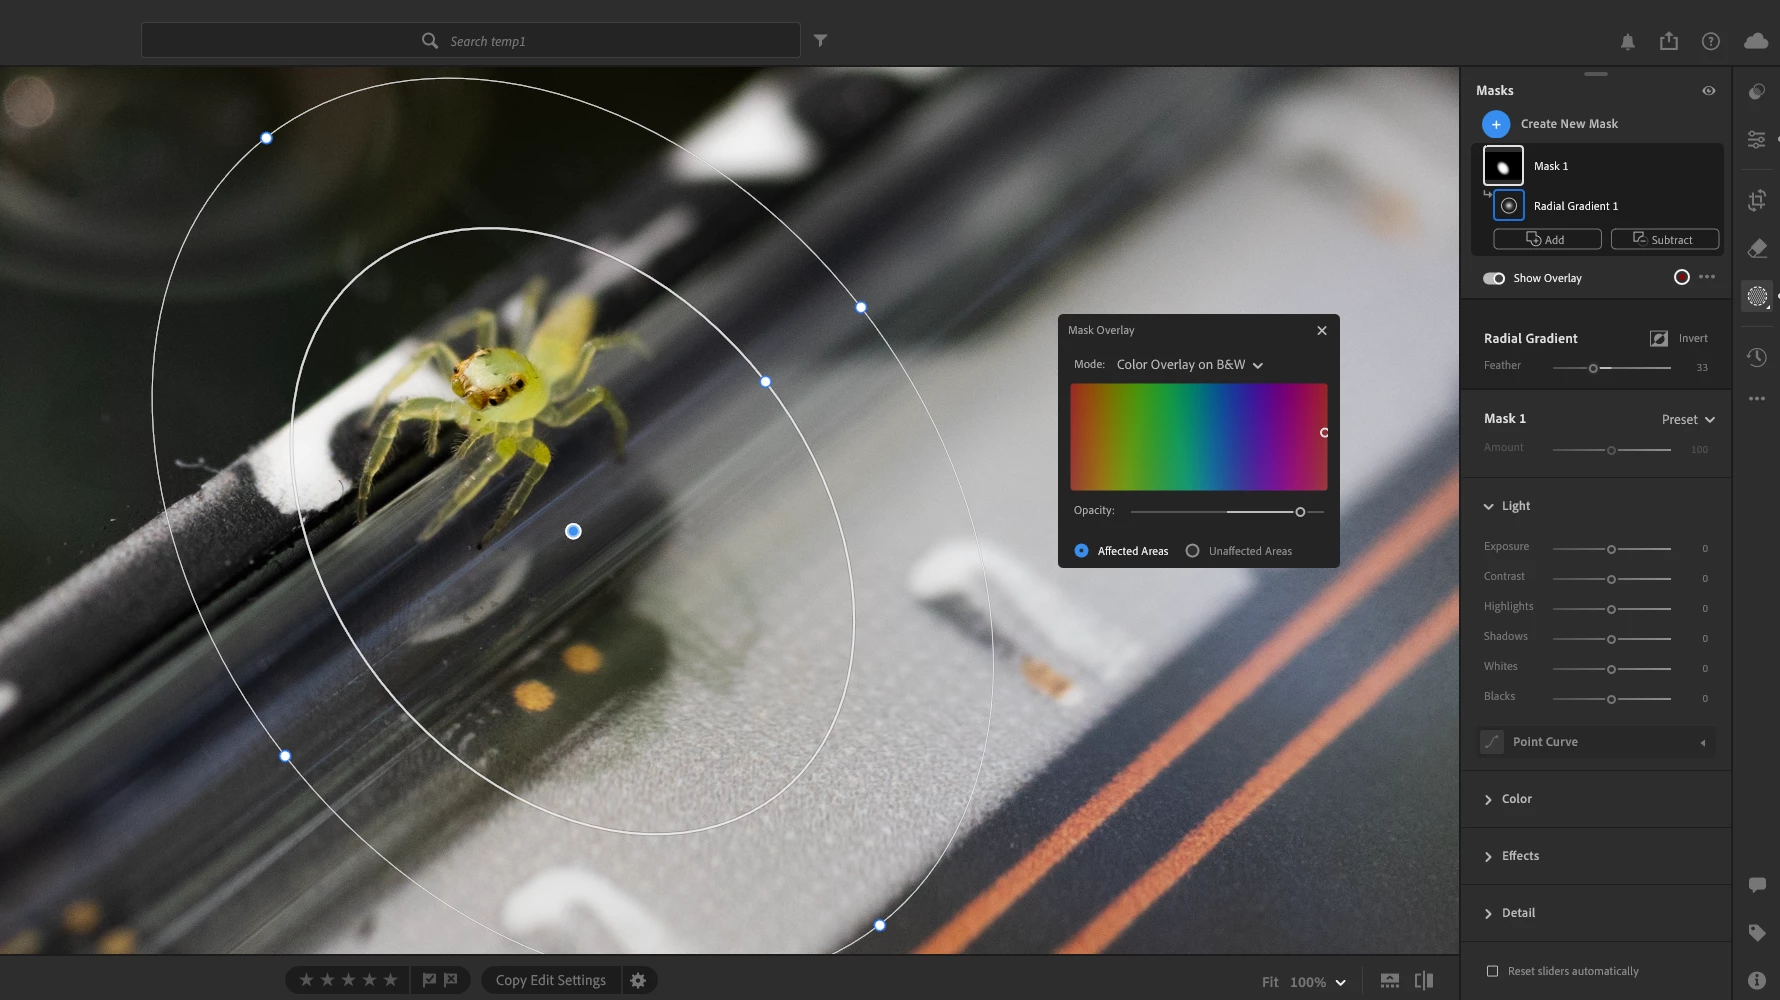
Task: Open the overlay Mode dropdown
Action: [1190, 365]
